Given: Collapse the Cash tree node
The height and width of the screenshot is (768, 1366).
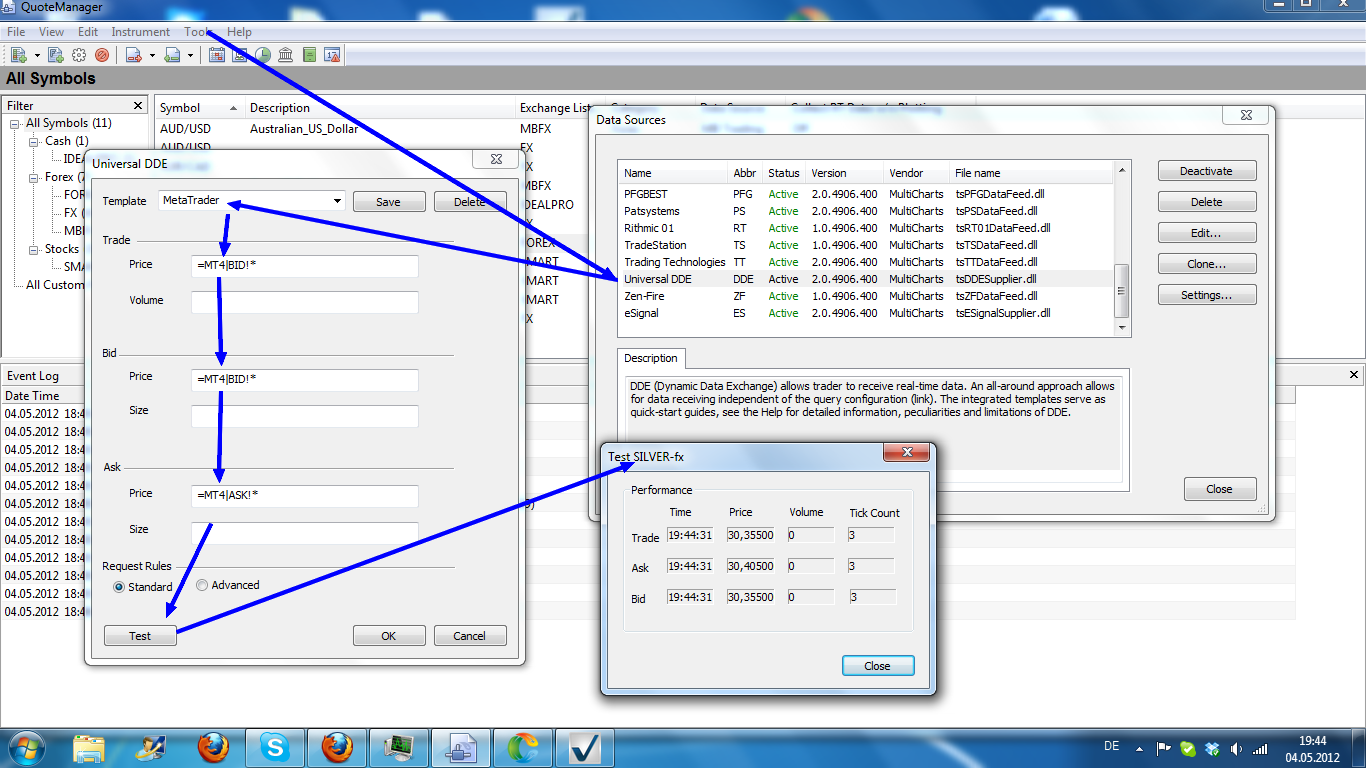Looking at the screenshot, I should coord(35,142).
